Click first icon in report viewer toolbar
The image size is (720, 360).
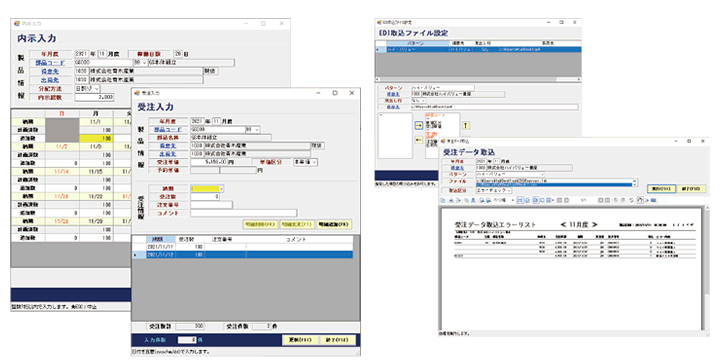(443, 201)
